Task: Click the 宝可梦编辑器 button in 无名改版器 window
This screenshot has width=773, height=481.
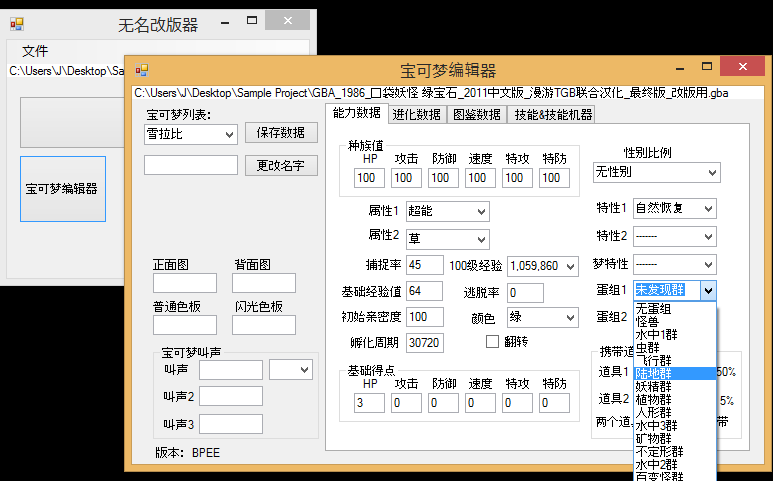Action: coord(63,189)
